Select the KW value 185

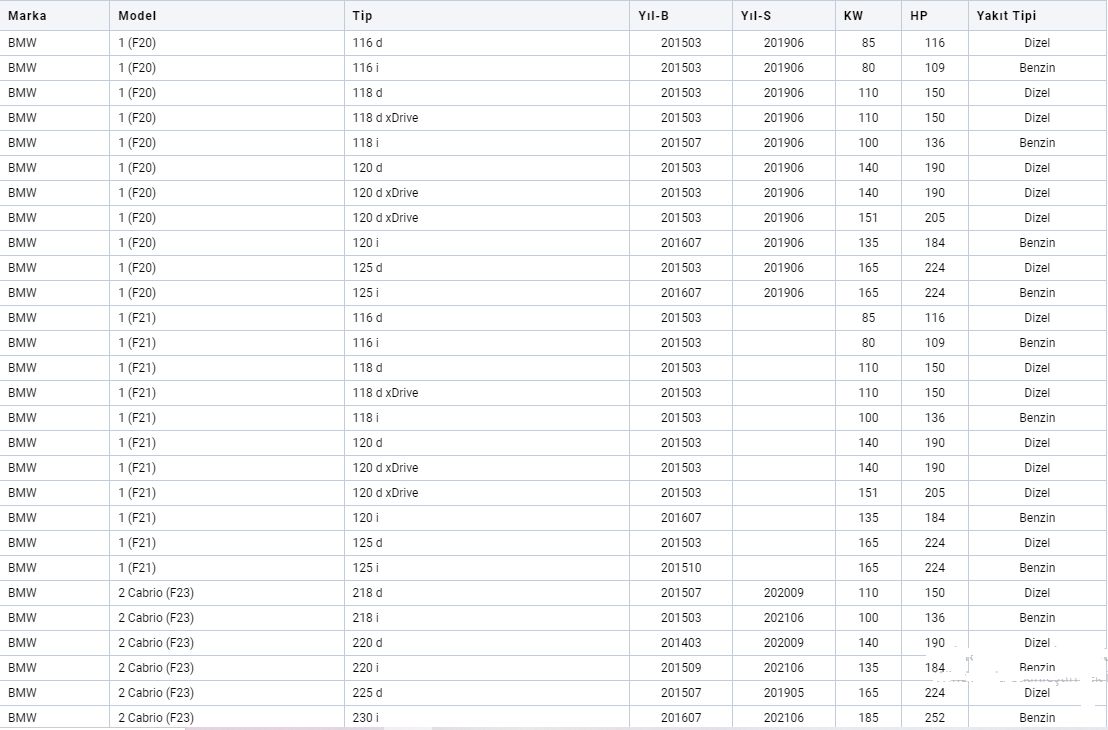[x=868, y=718]
